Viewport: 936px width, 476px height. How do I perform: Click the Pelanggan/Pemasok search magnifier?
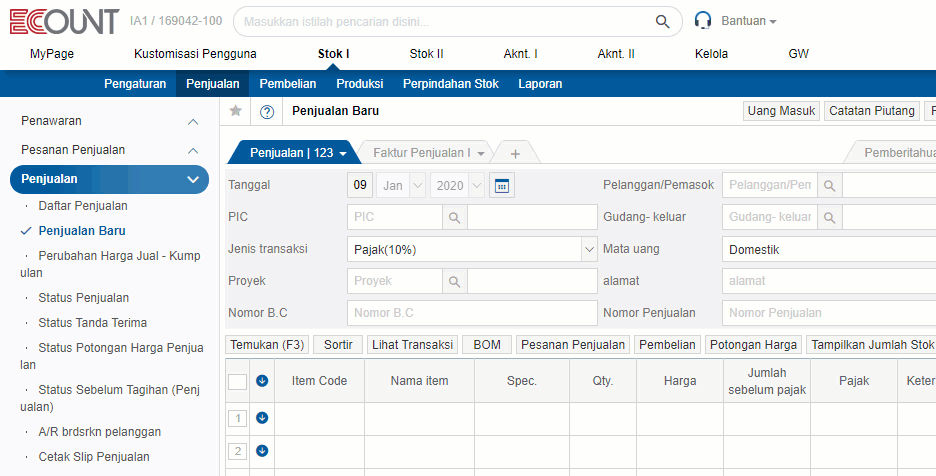point(829,185)
